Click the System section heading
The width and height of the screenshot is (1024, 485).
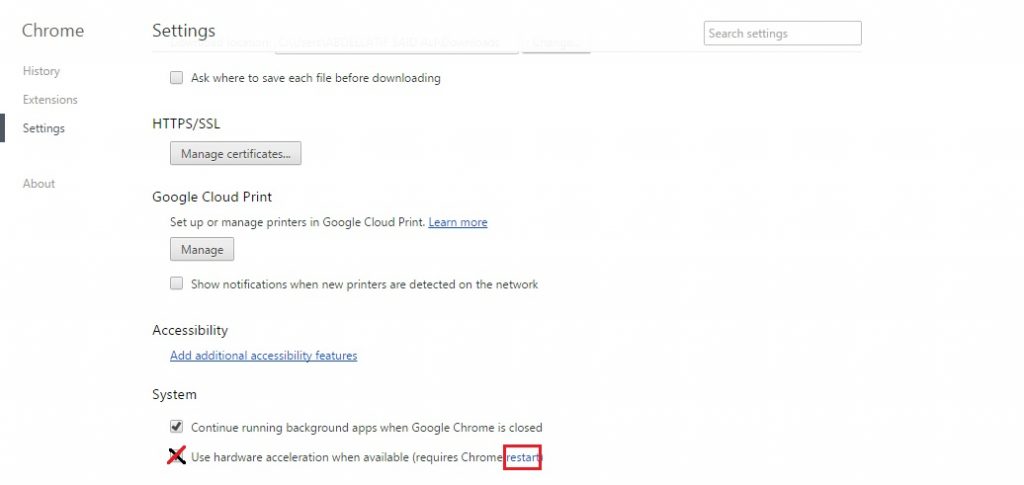coord(174,394)
